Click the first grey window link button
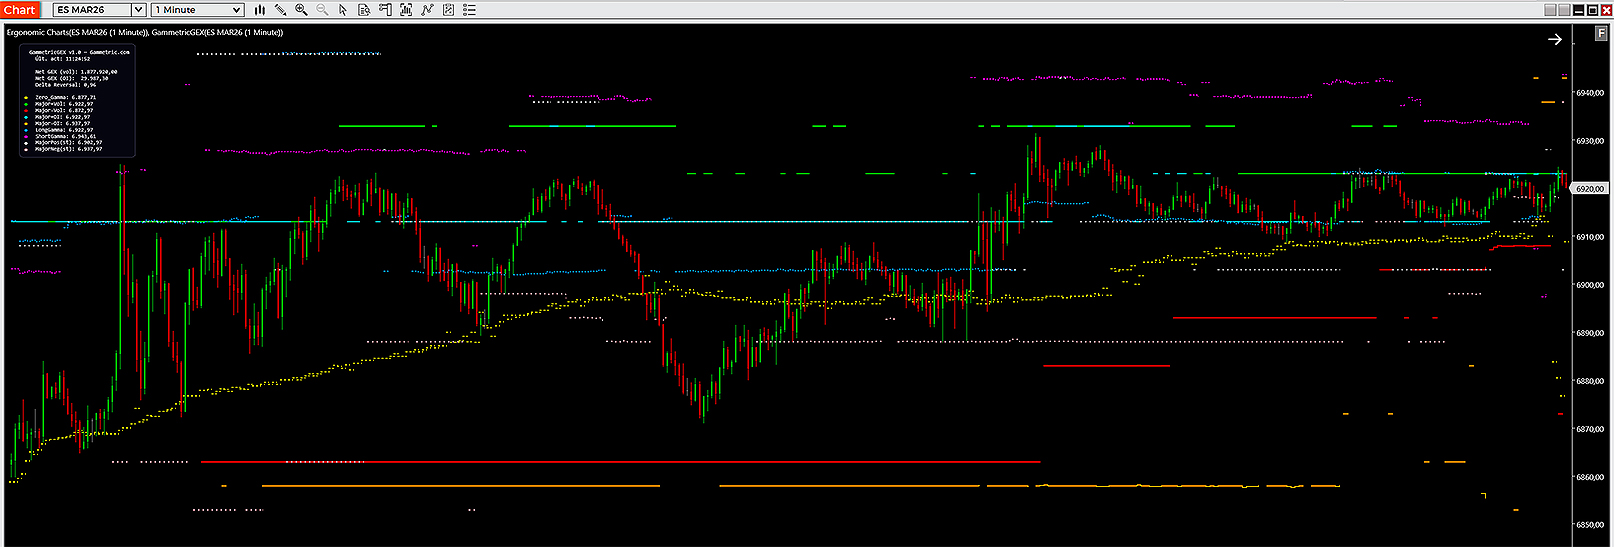Viewport: 1614px width, 547px height. tap(1550, 10)
